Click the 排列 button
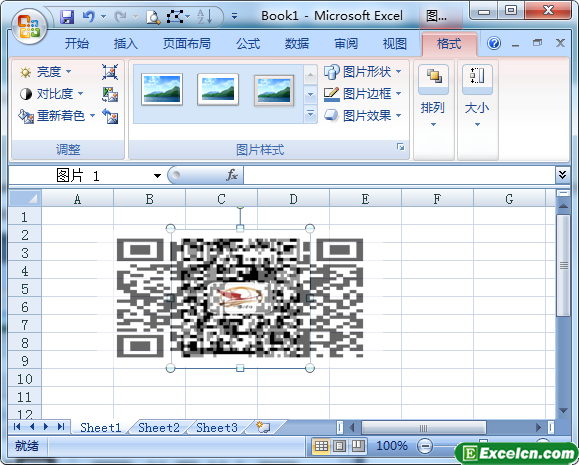The width and height of the screenshot is (579, 465). [433, 97]
